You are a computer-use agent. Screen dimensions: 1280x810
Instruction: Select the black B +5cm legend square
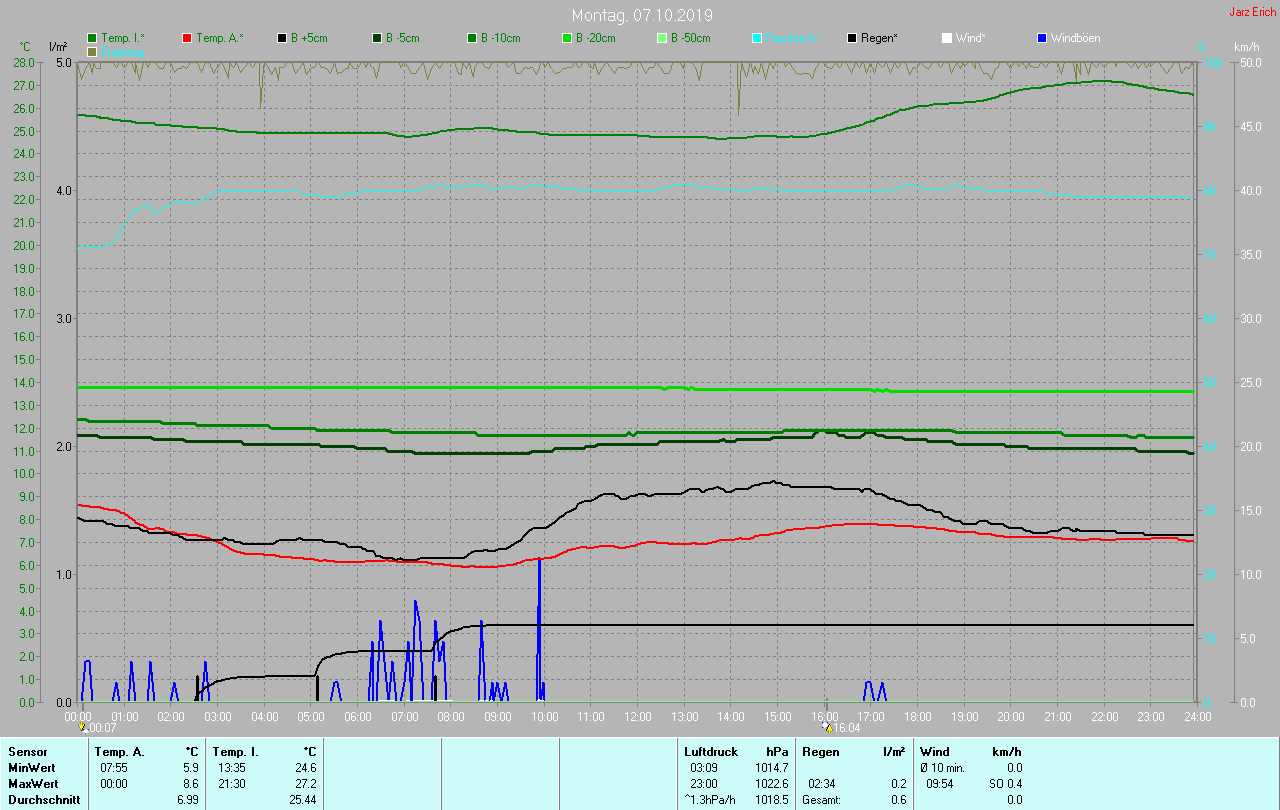[x=283, y=38]
